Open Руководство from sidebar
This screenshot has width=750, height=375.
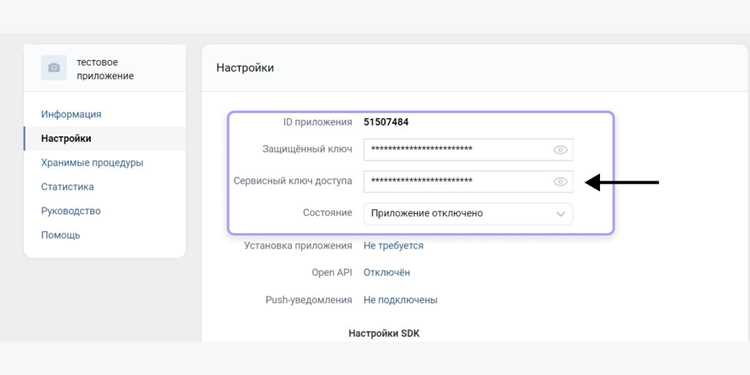click(71, 211)
